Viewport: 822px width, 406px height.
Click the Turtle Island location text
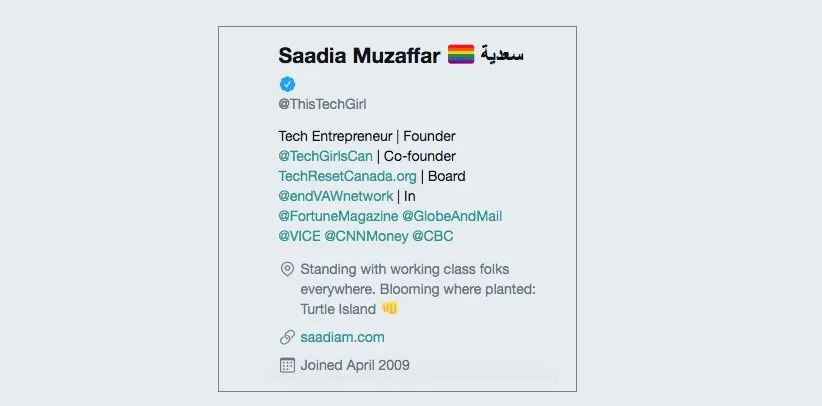[338, 309]
